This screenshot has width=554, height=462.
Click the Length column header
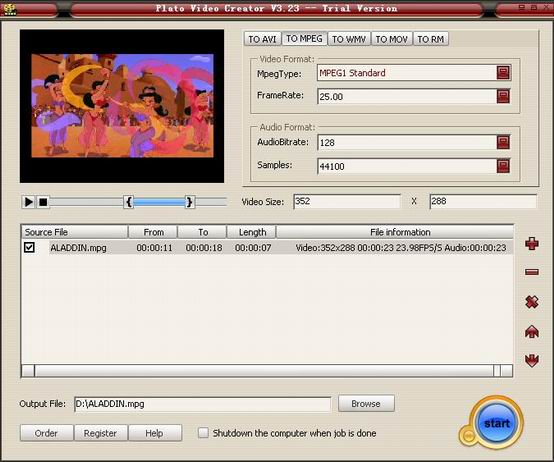252,232
